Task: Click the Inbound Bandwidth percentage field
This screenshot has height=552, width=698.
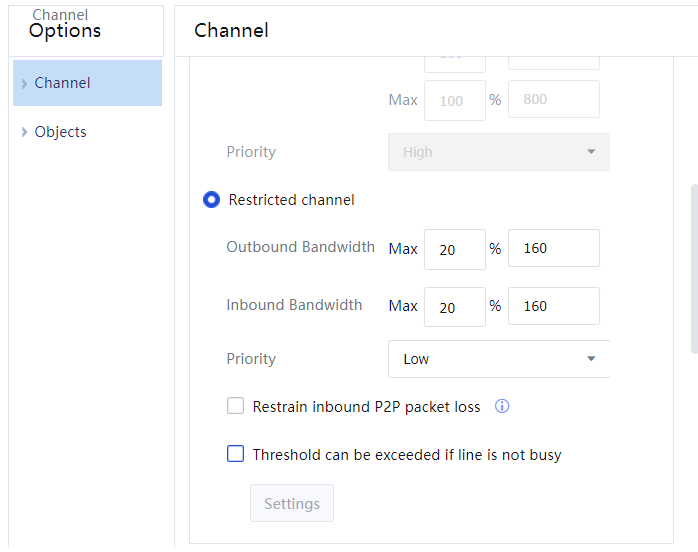Action: (x=454, y=307)
